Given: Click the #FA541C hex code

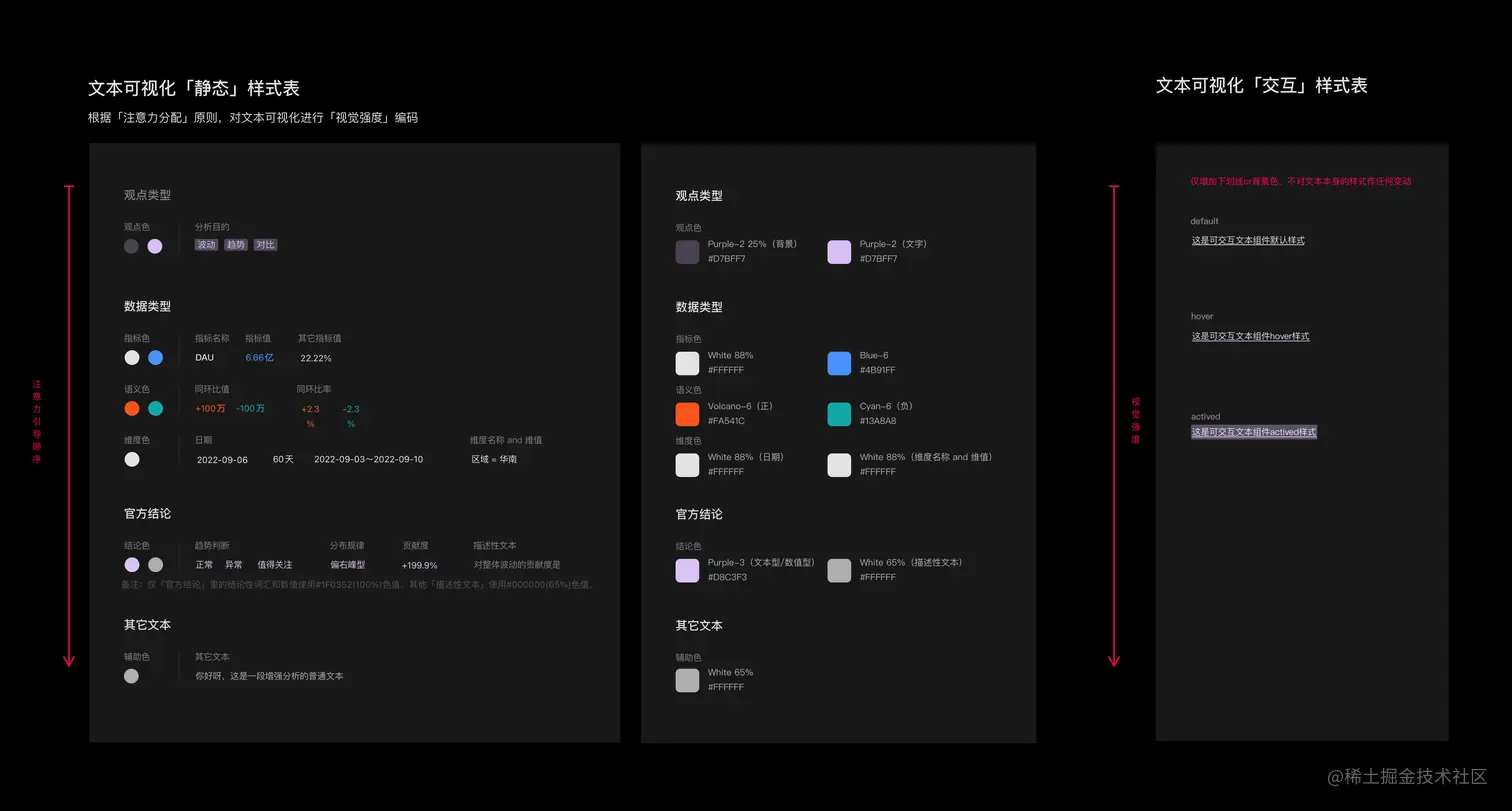Looking at the screenshot, I should point(726,421).
